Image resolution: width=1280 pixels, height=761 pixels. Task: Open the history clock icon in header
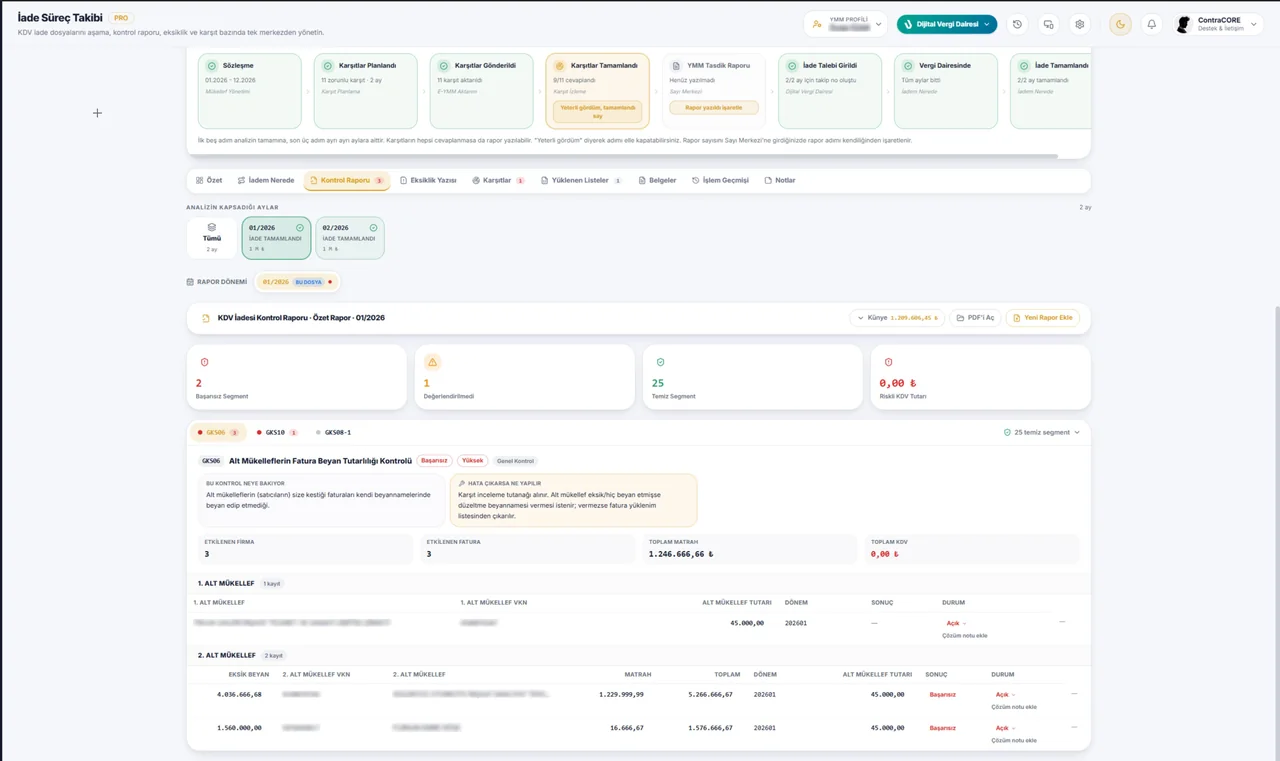coord(1017,24)
